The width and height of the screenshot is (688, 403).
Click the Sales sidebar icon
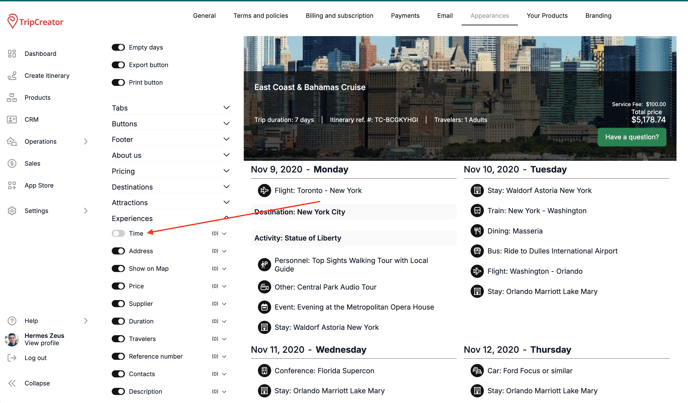click(12, 163)
